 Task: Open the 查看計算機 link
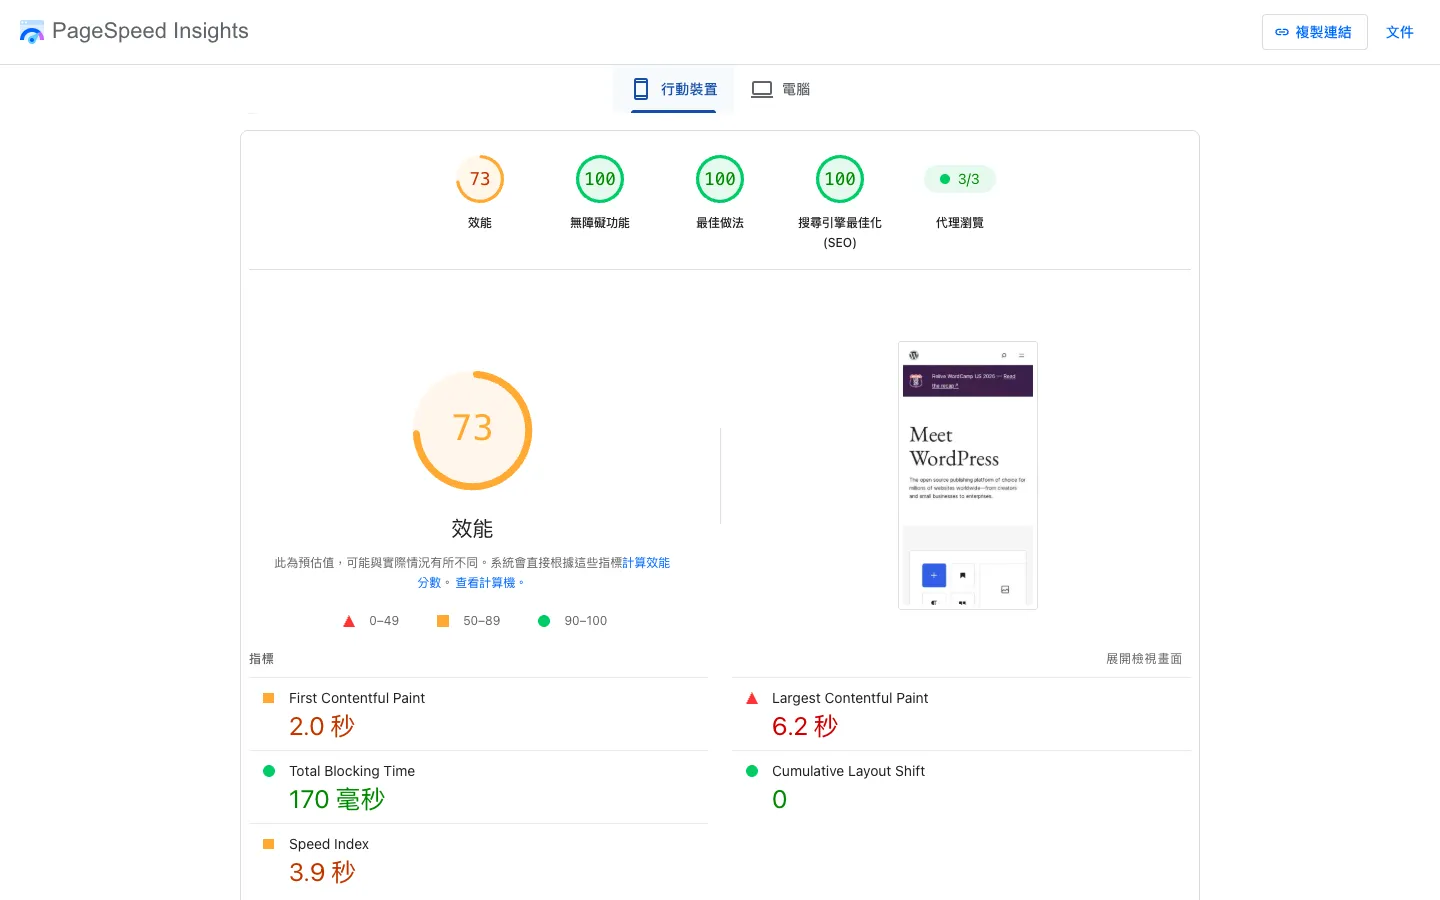point(485,583)
